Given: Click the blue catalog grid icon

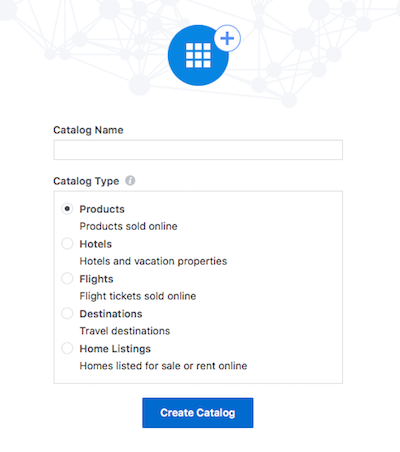Looking at the screenshot, I should 198,55.
